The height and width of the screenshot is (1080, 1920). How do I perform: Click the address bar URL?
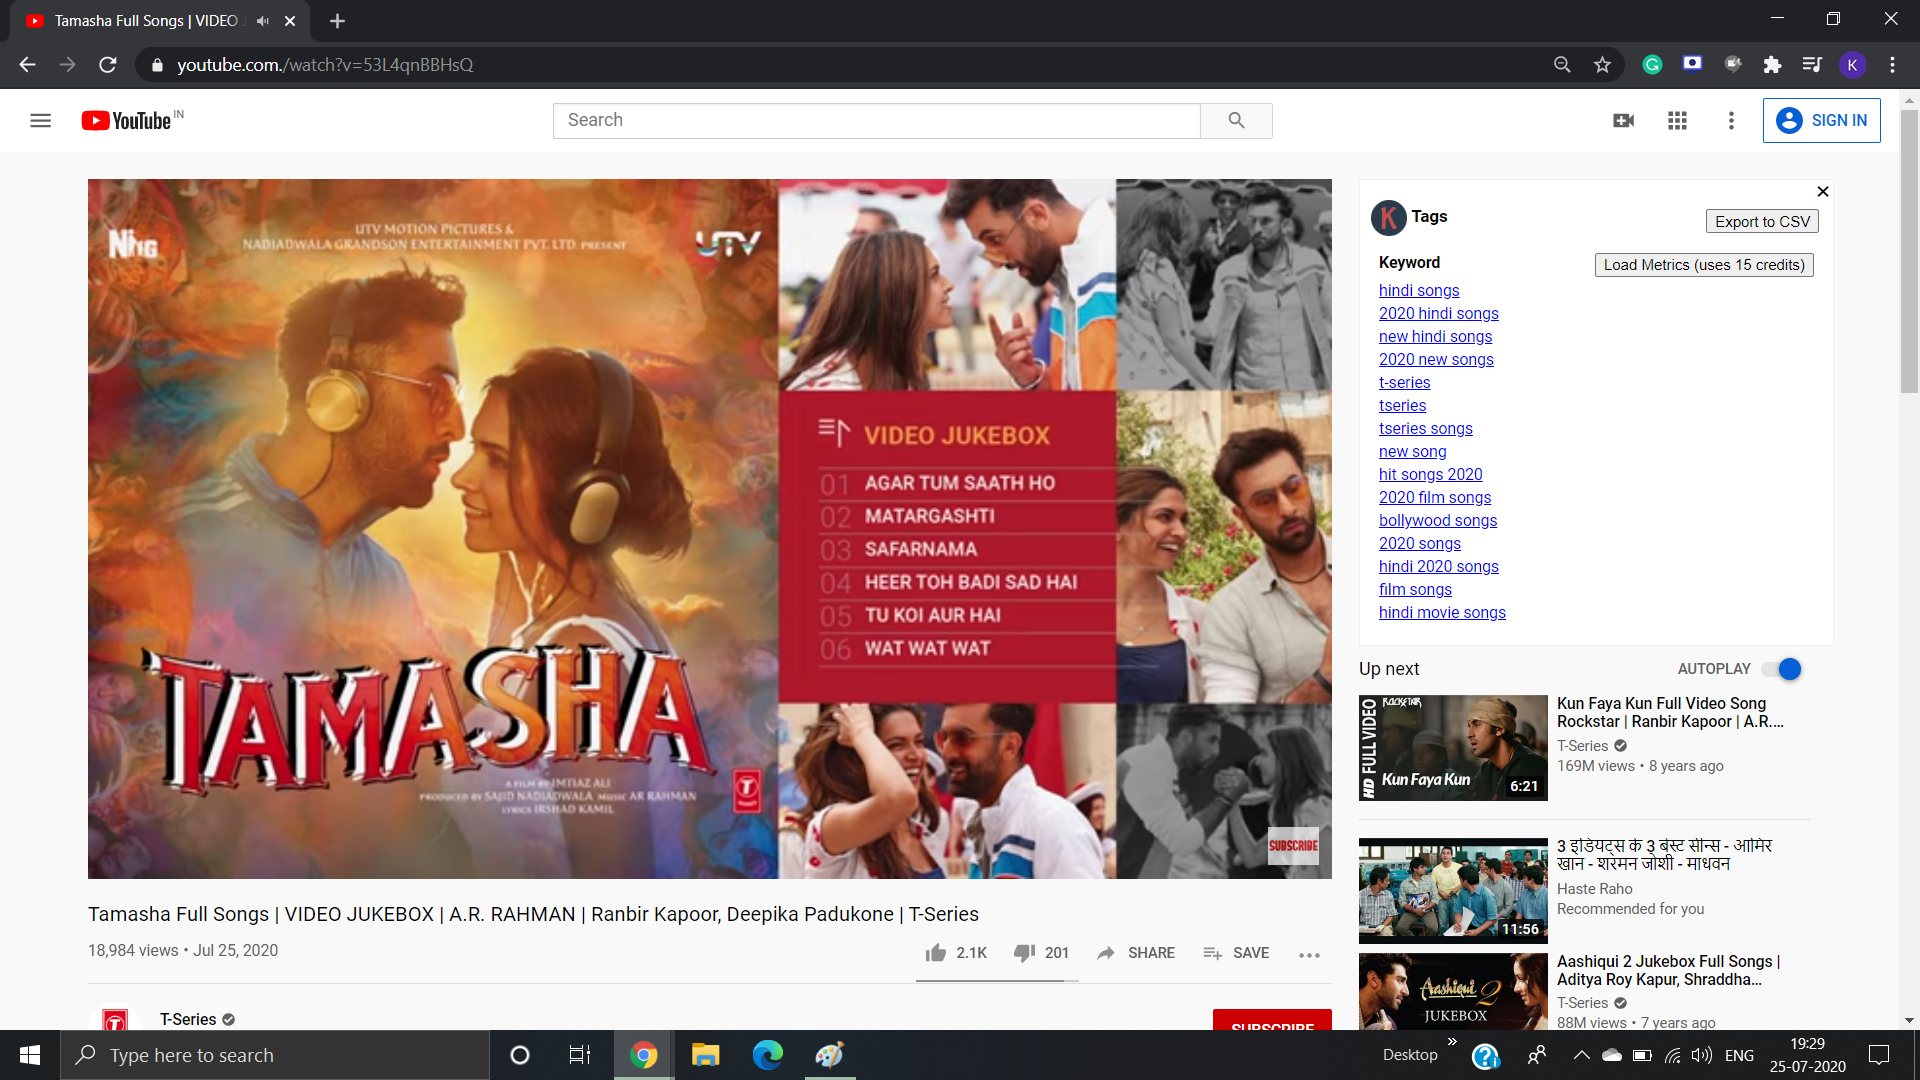pyautogui.click(x=325, y=64)
